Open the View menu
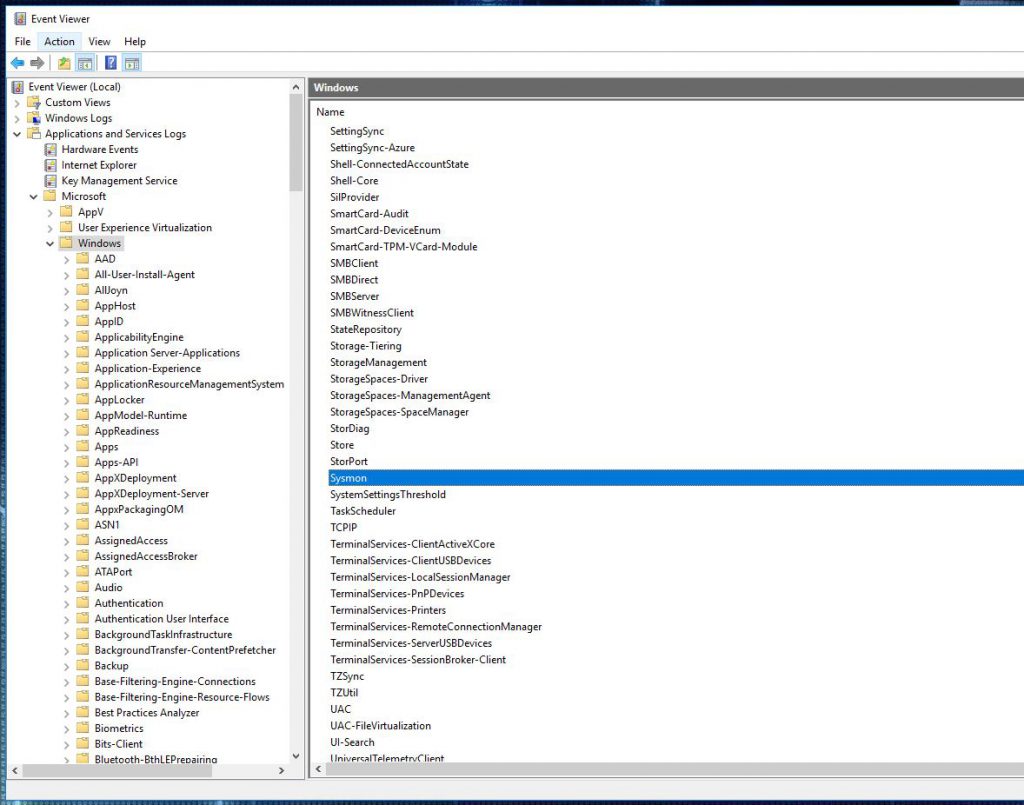The width and height of the screenshot is (1024, 805). pyautogui.click(x=99, y=41)
